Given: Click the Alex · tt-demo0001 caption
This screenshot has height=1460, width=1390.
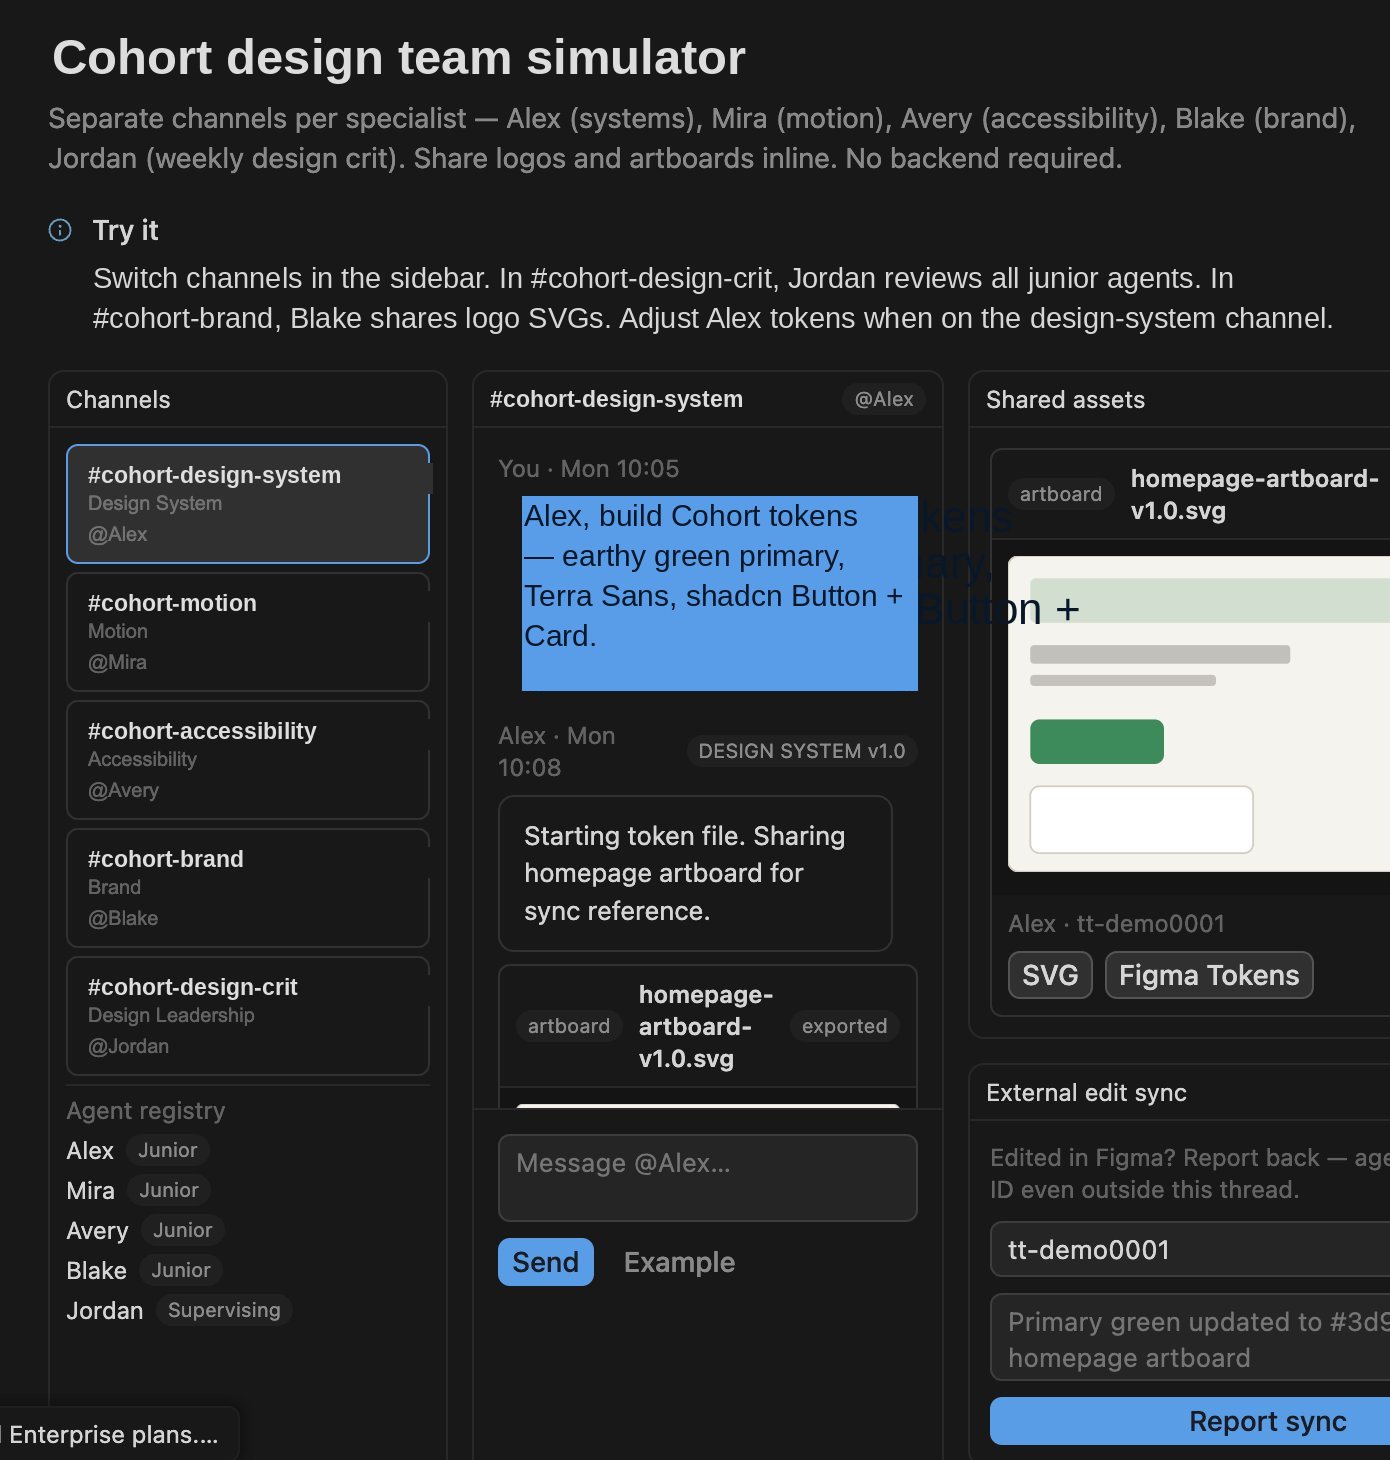Looking at the screenshot, I should (x=1117, y=923).
